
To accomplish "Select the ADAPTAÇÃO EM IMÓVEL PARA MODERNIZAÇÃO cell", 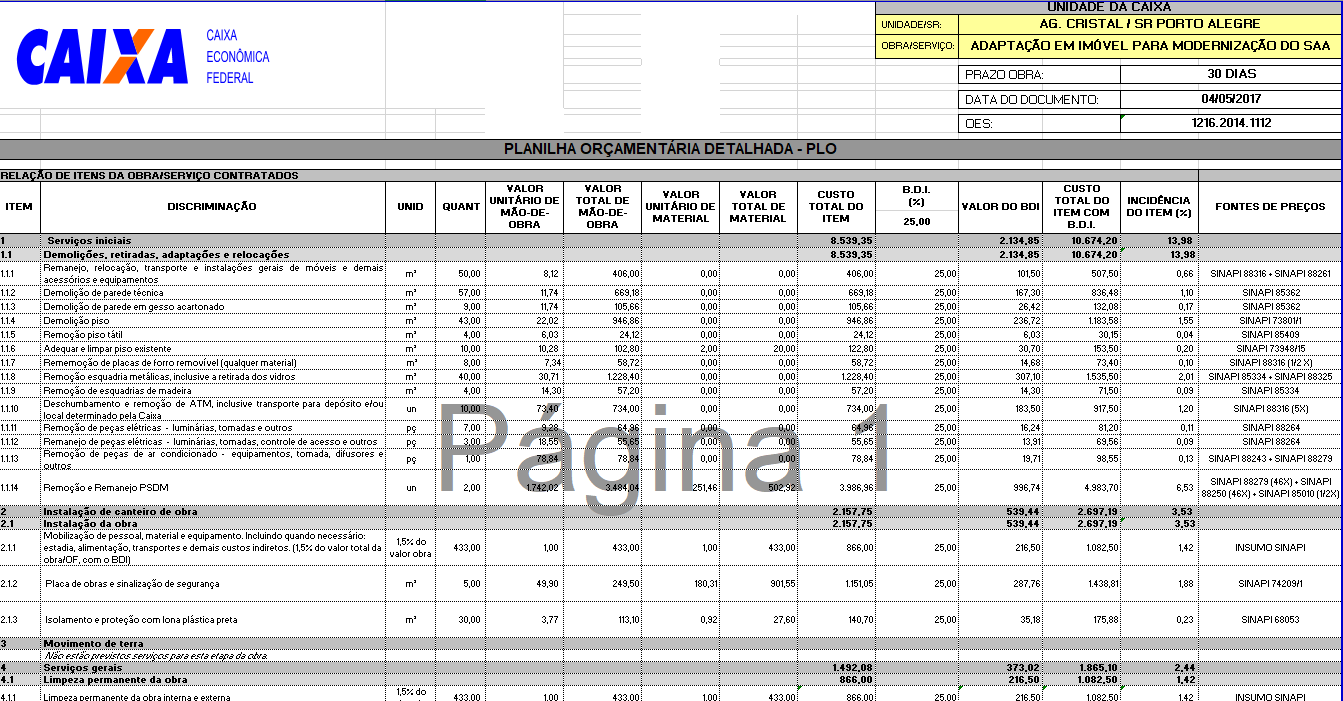I will tap(1150, 46).
